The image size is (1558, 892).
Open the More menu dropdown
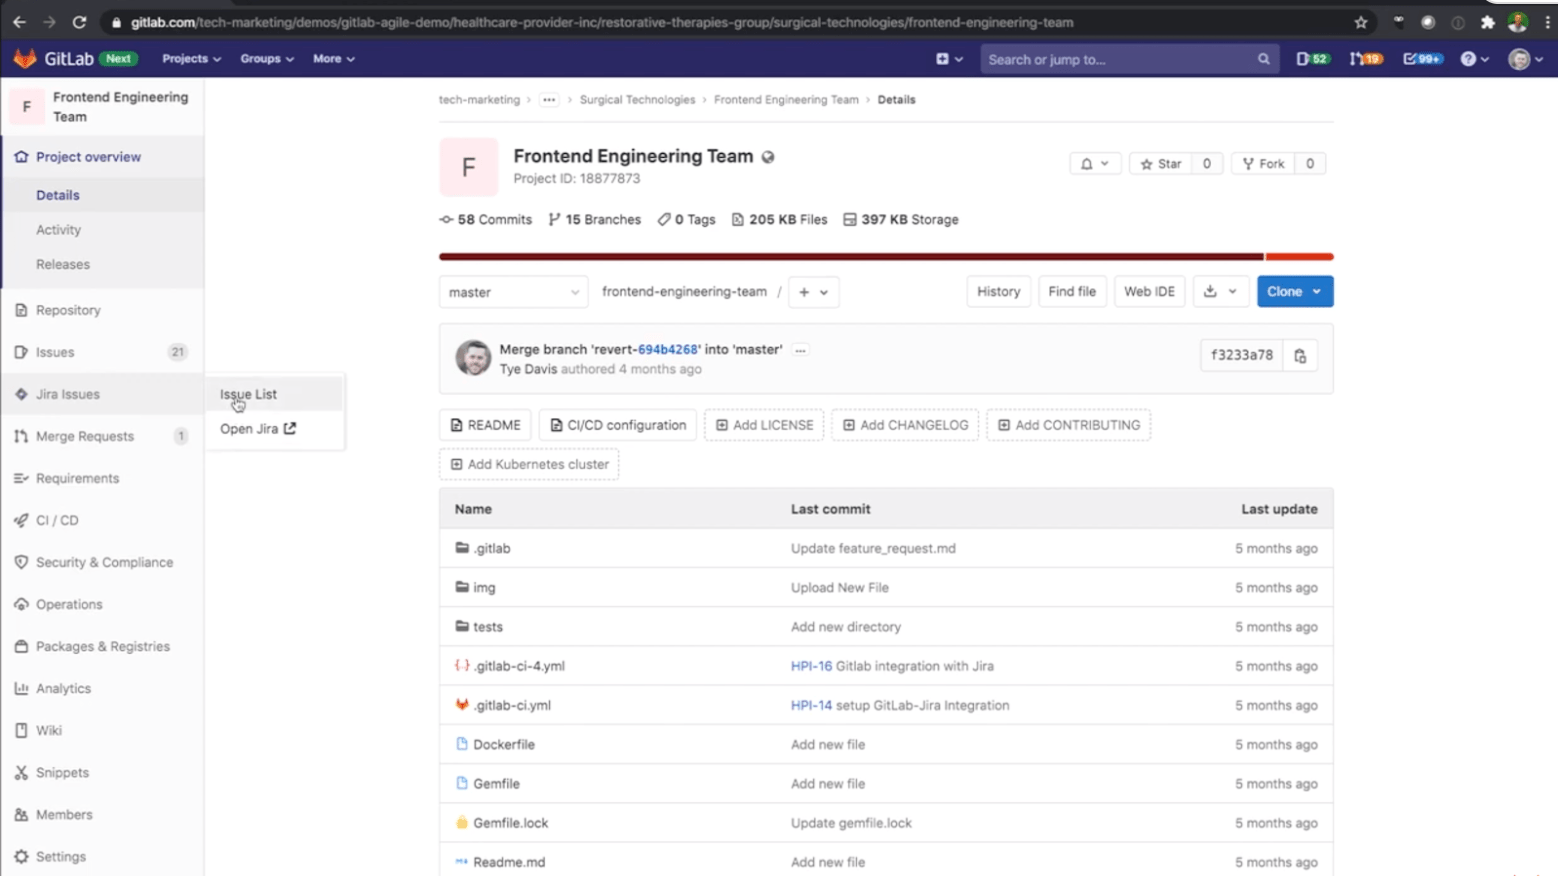[333, 59]
